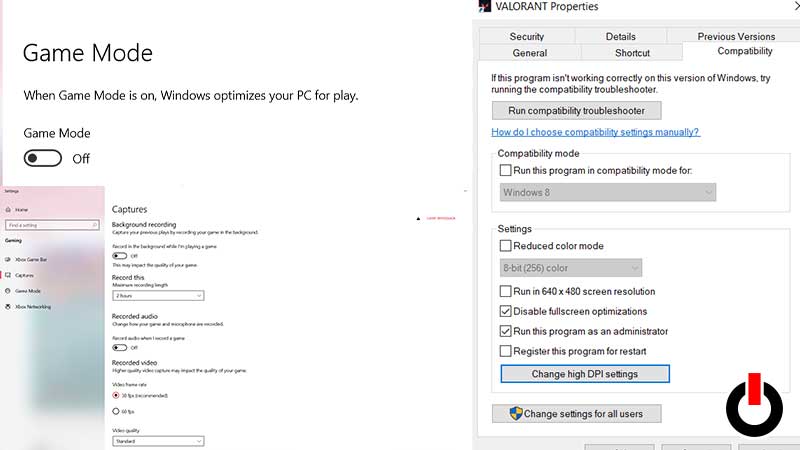Viewport: 800px width, 450px height.
Task: Click the Background recording heading
Action: [144, 224]
